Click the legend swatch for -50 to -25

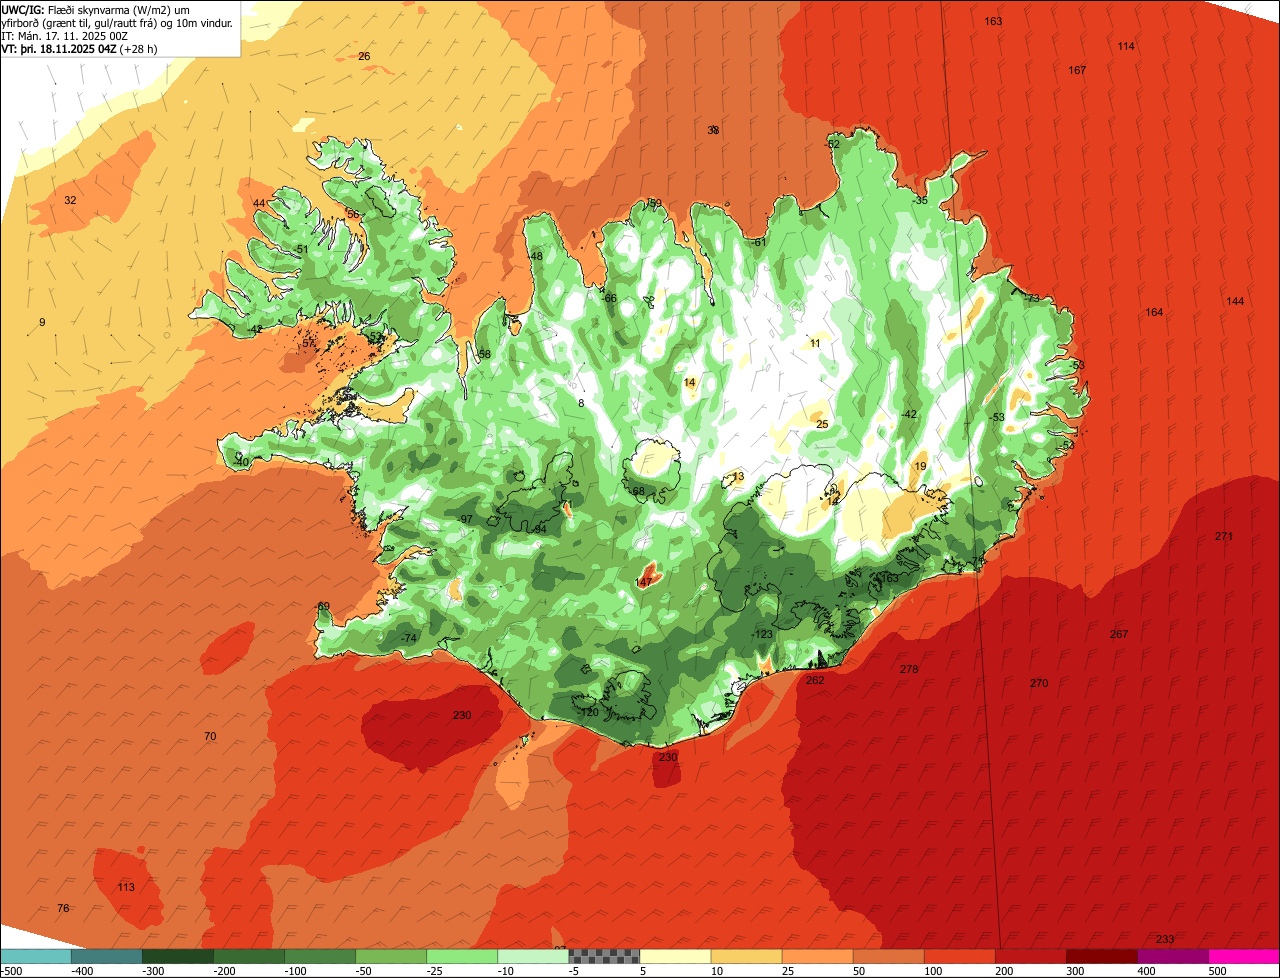390,956
